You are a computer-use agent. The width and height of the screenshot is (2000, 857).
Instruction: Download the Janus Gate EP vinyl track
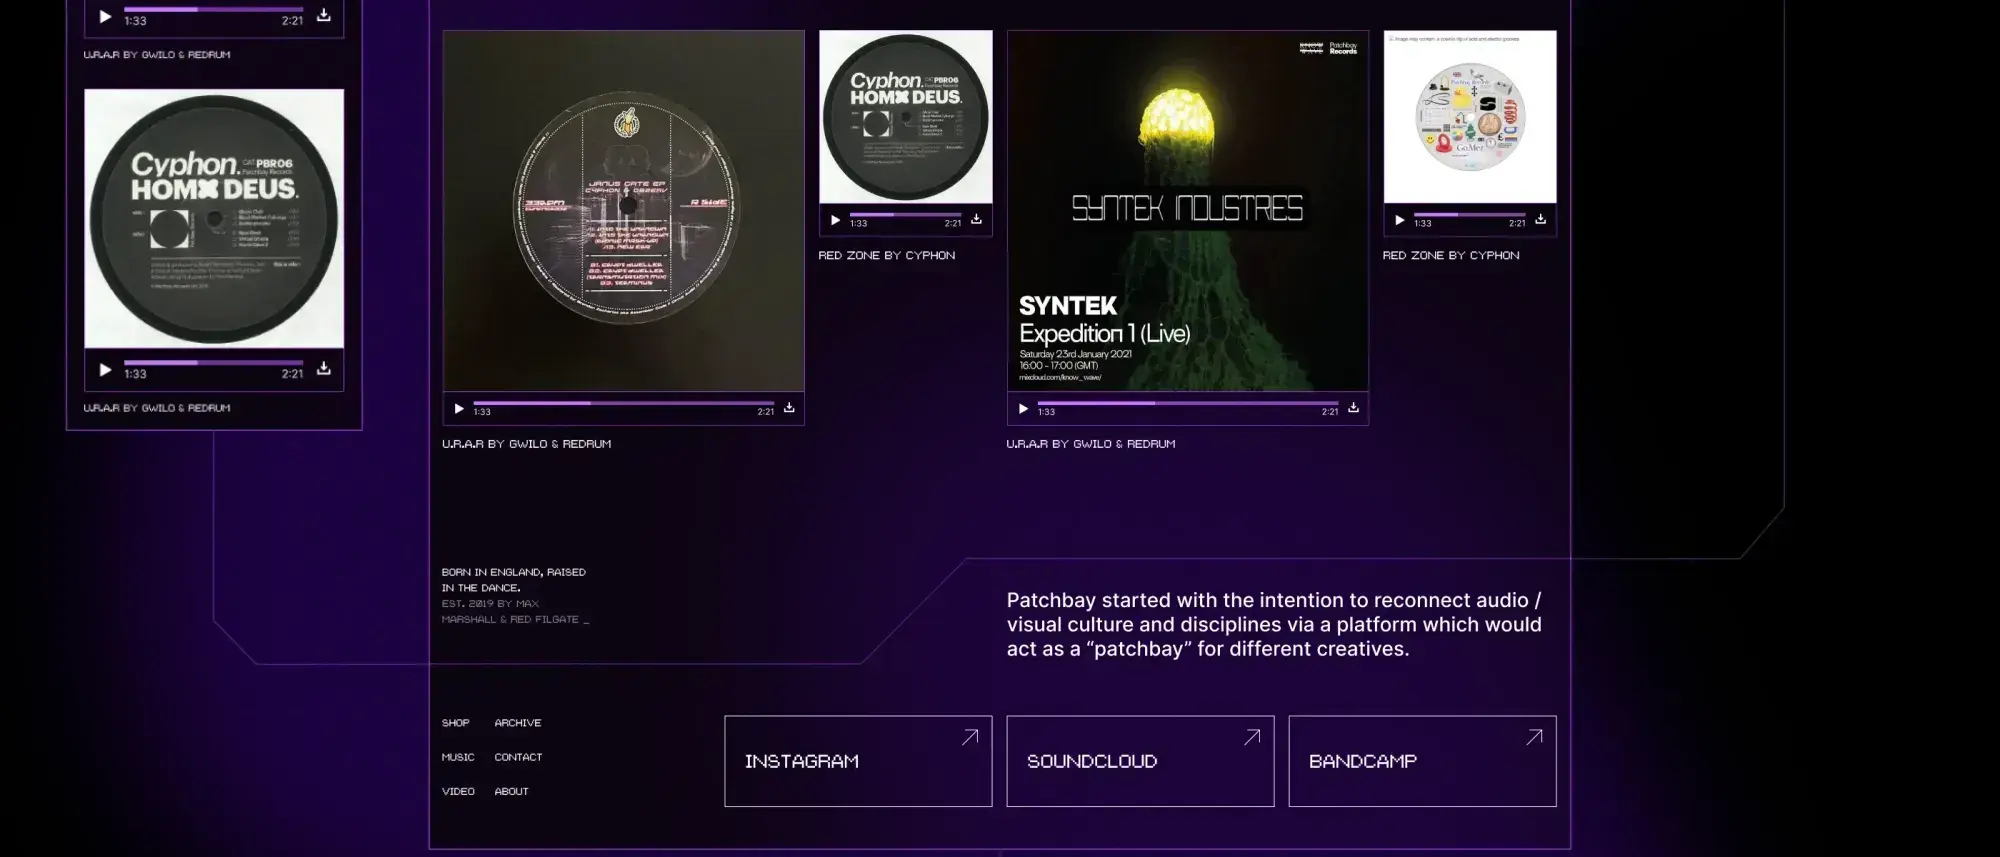click(x=789, y=408)
